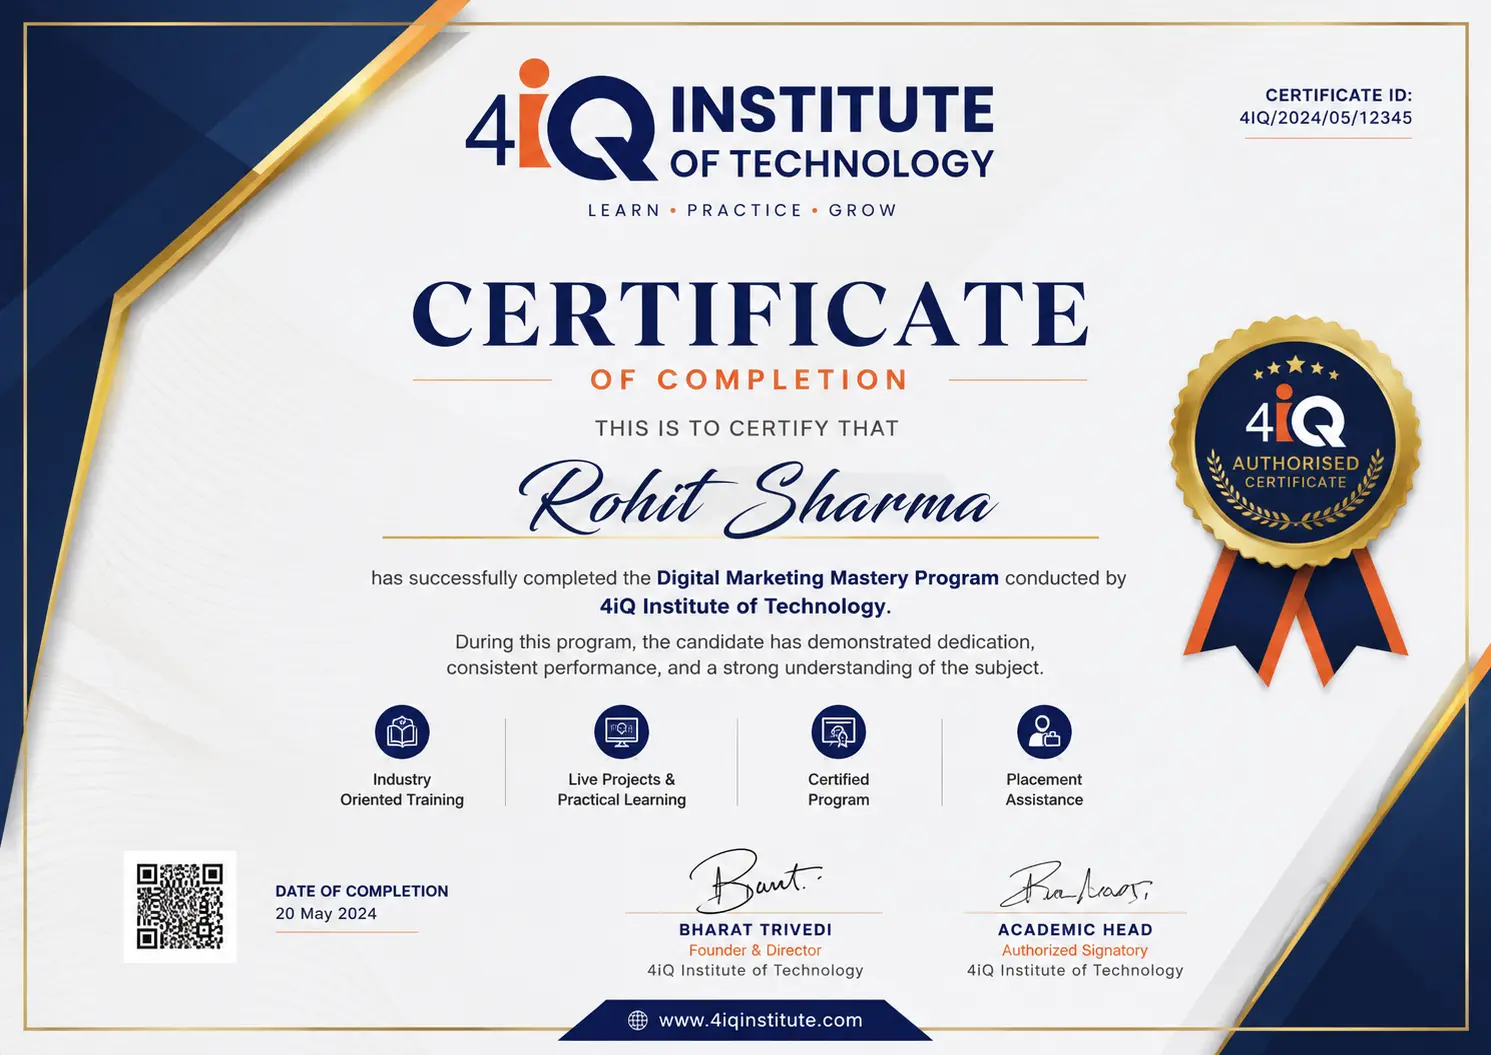Image resolution: width=1491 pixels, height=1055 pixels.
Task: Click the CERTIFICATE ID label
Action: tap(1338, 95)
